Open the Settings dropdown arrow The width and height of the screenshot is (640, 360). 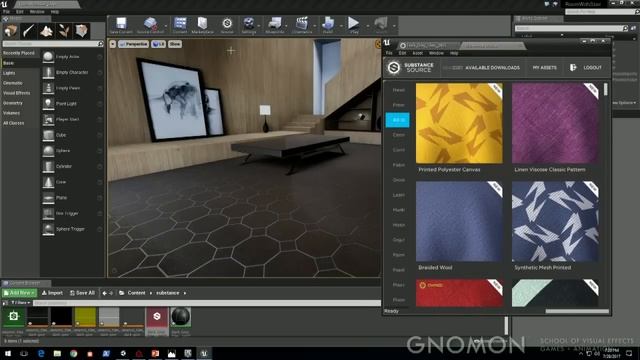[259, 26]
